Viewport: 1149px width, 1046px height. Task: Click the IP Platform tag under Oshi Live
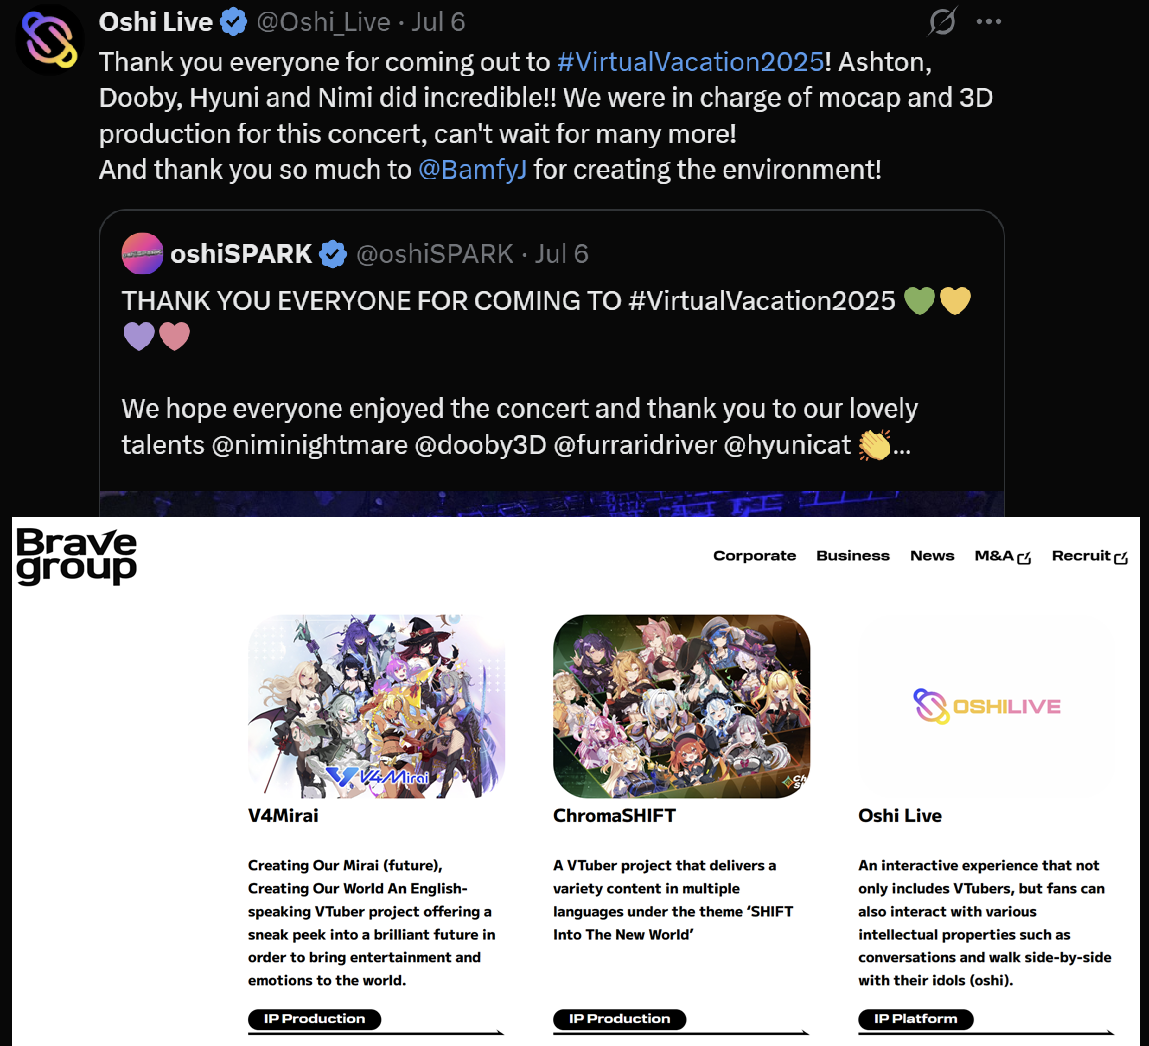[x=915, y=1019]
